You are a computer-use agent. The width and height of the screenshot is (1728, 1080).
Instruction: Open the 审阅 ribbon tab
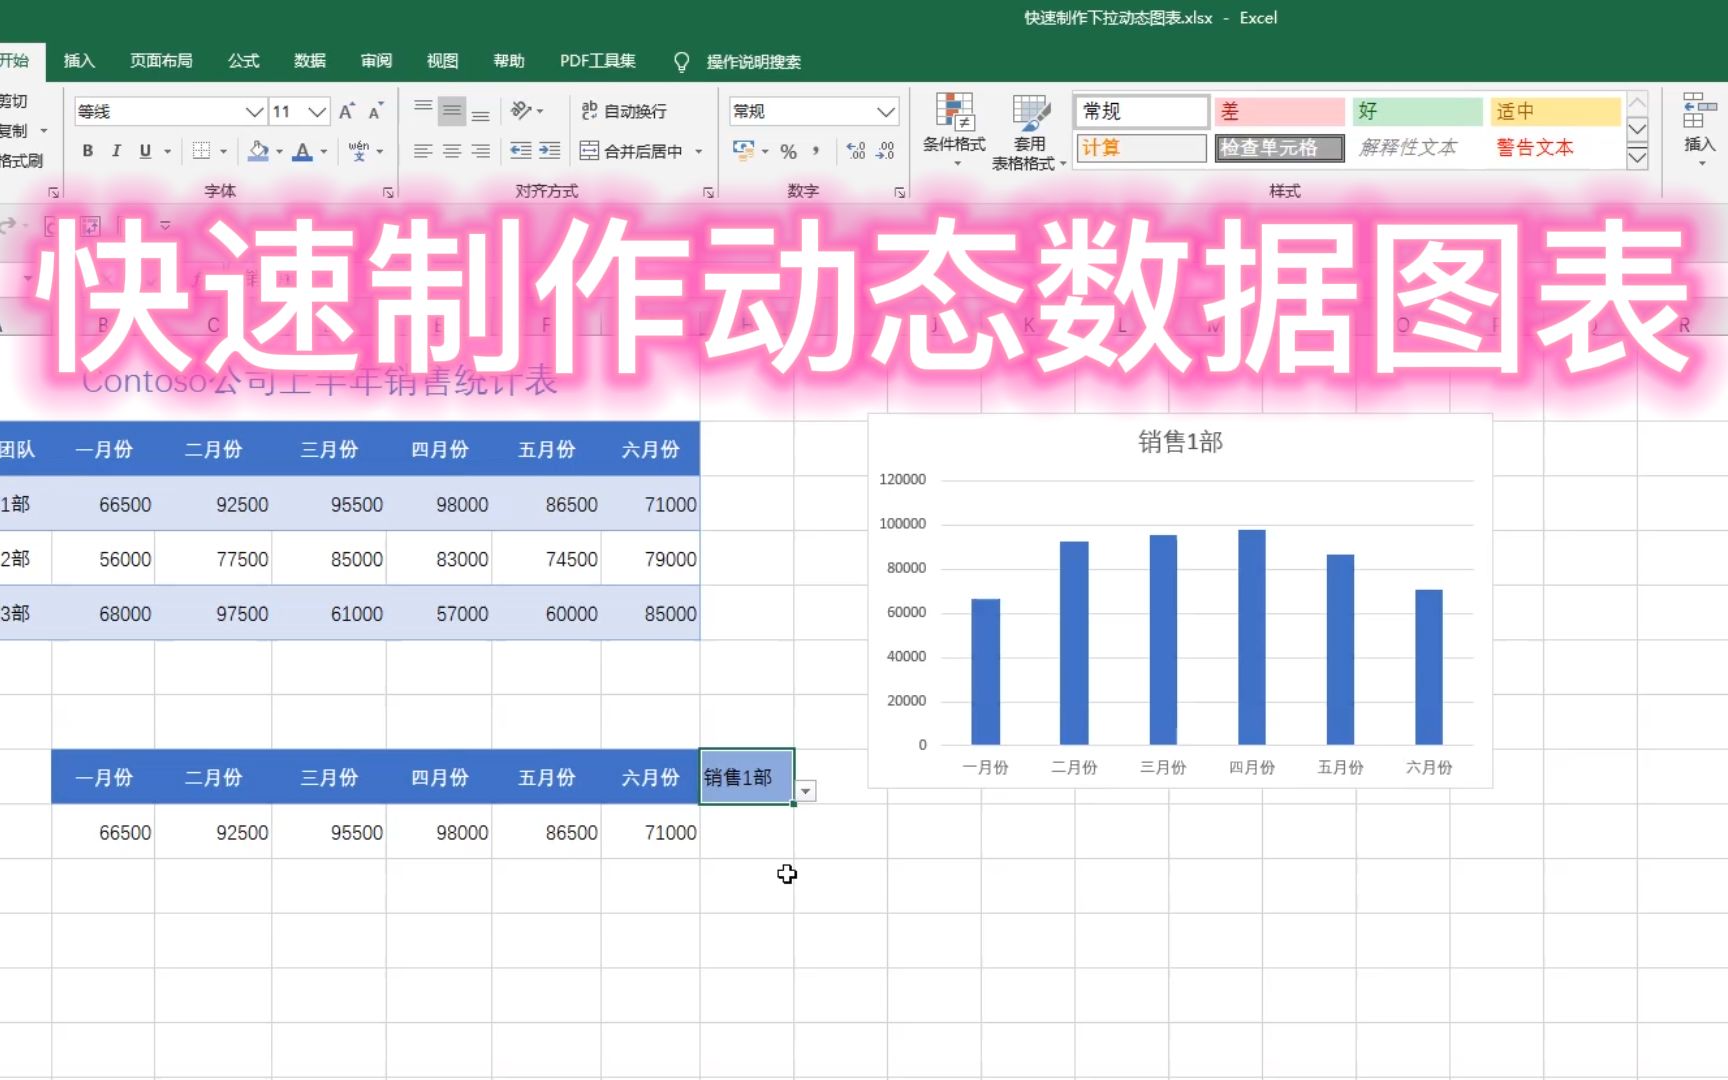(x=376, y=61)
